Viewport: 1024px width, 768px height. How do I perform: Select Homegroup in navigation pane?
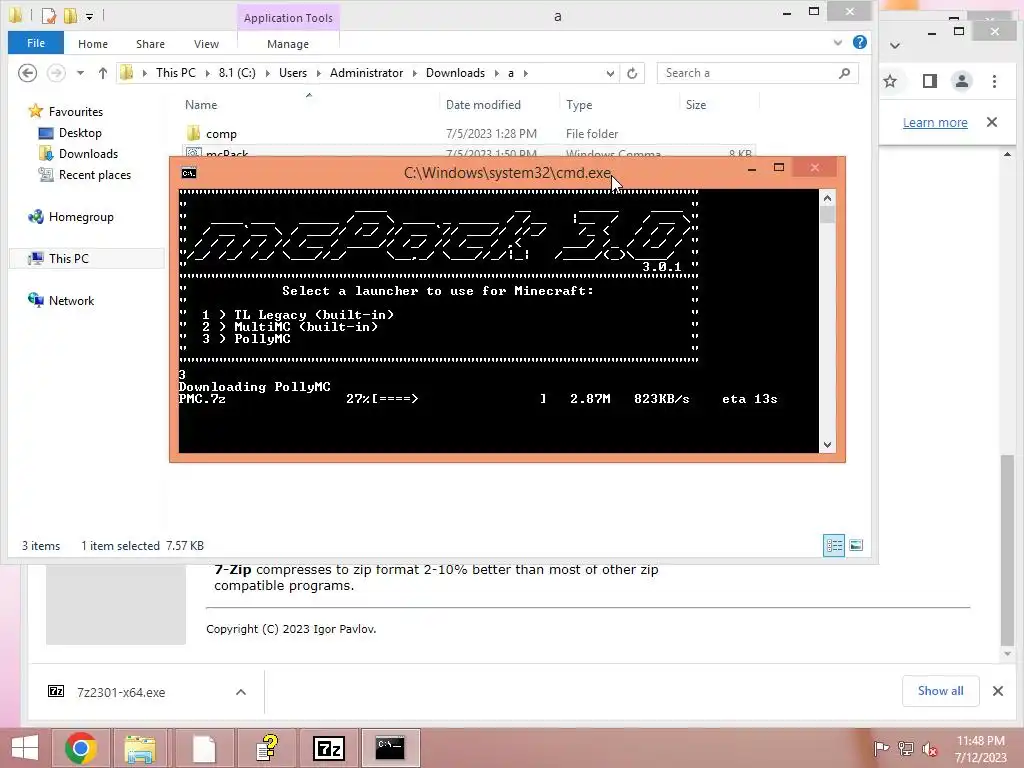coord(80,217)
